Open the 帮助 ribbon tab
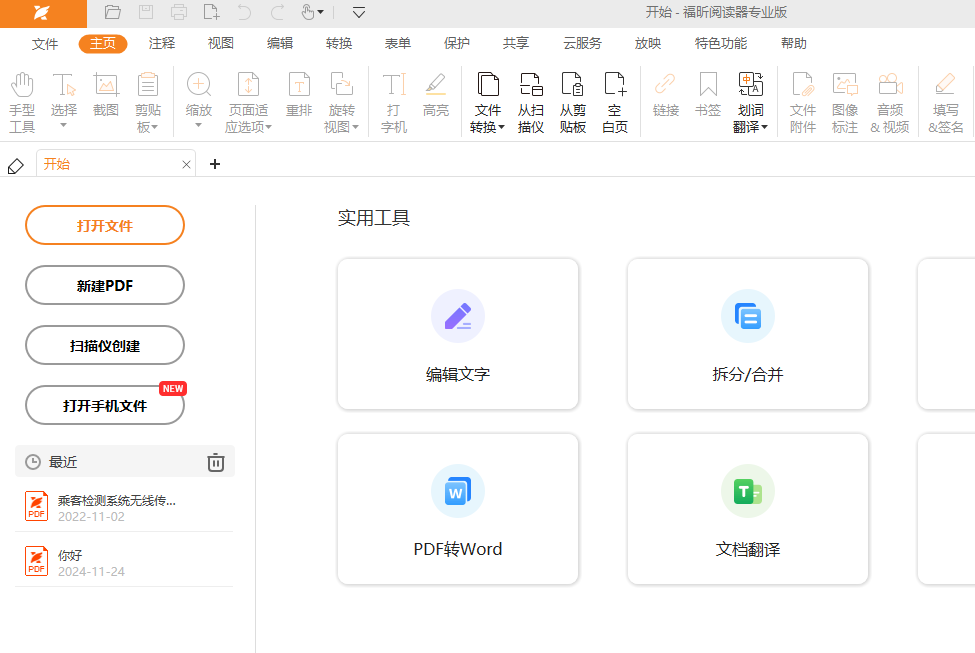The height and width of the screenshot is (653, 975). click(794, 44)
